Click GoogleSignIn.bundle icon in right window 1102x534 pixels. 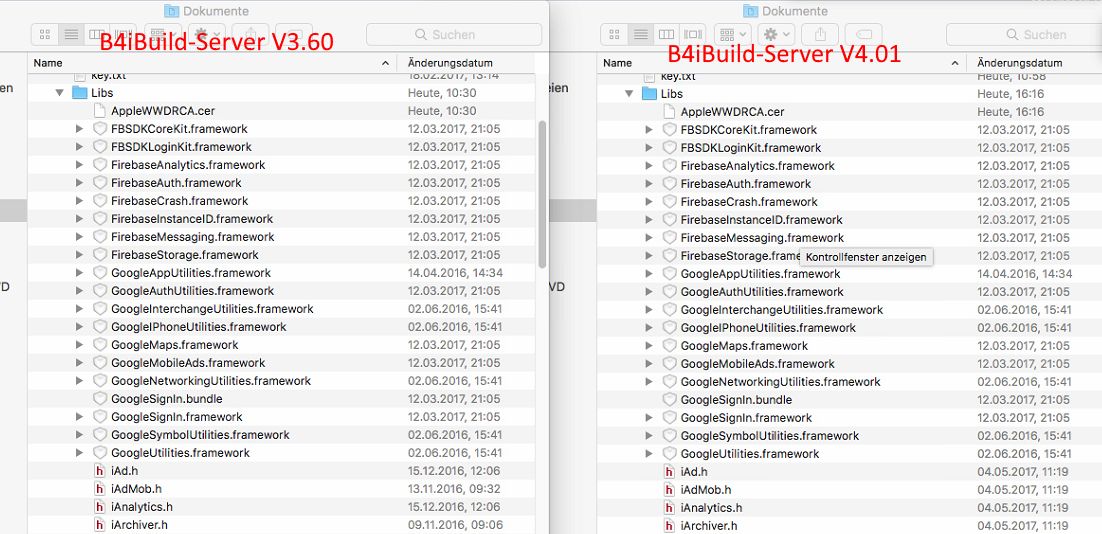coord(669,399)
